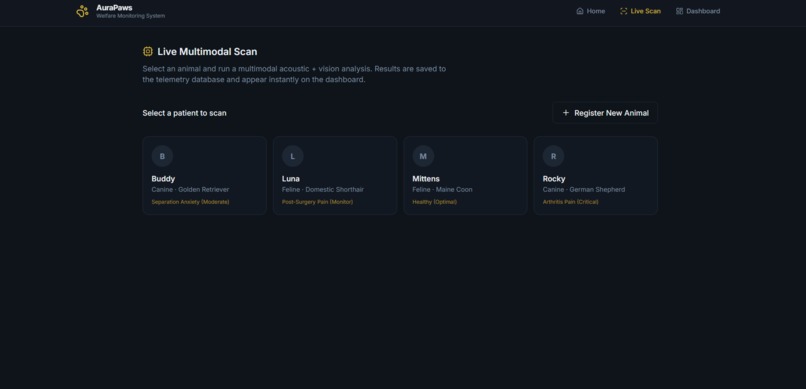This screenshot has width=806, height=389.
Task: Click 'Feline · Maine Coon' text
Action: tap(442, 190)
